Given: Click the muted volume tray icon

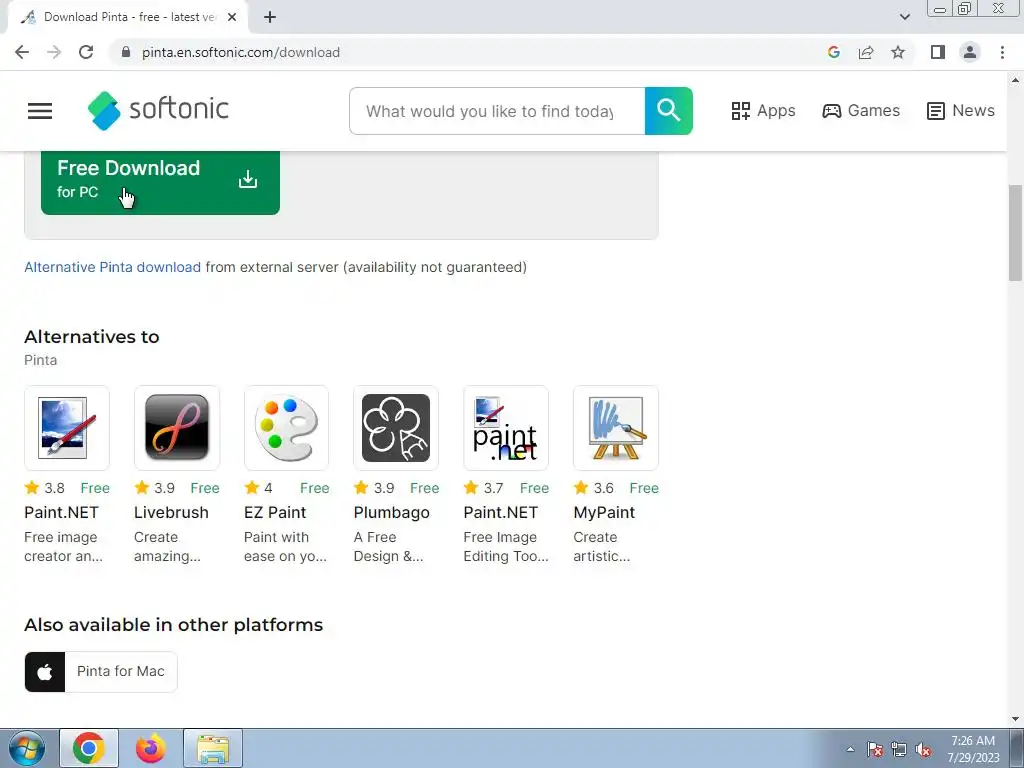Looking at the screenshot, I should [923, 749].
